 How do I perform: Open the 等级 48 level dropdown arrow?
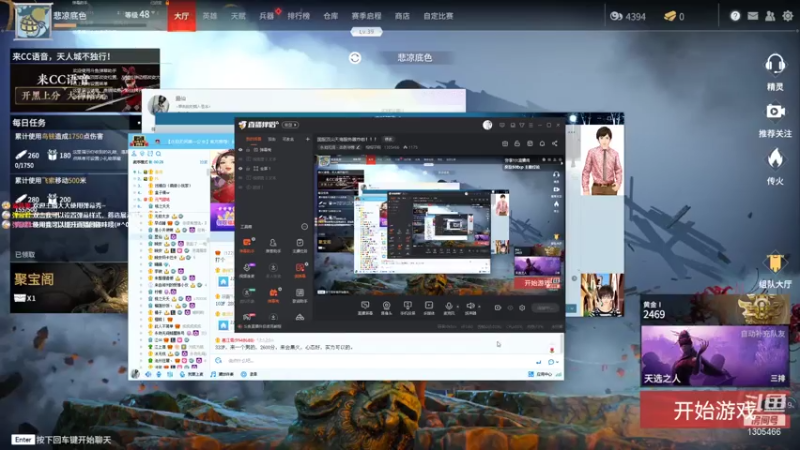tap(154, 13)
